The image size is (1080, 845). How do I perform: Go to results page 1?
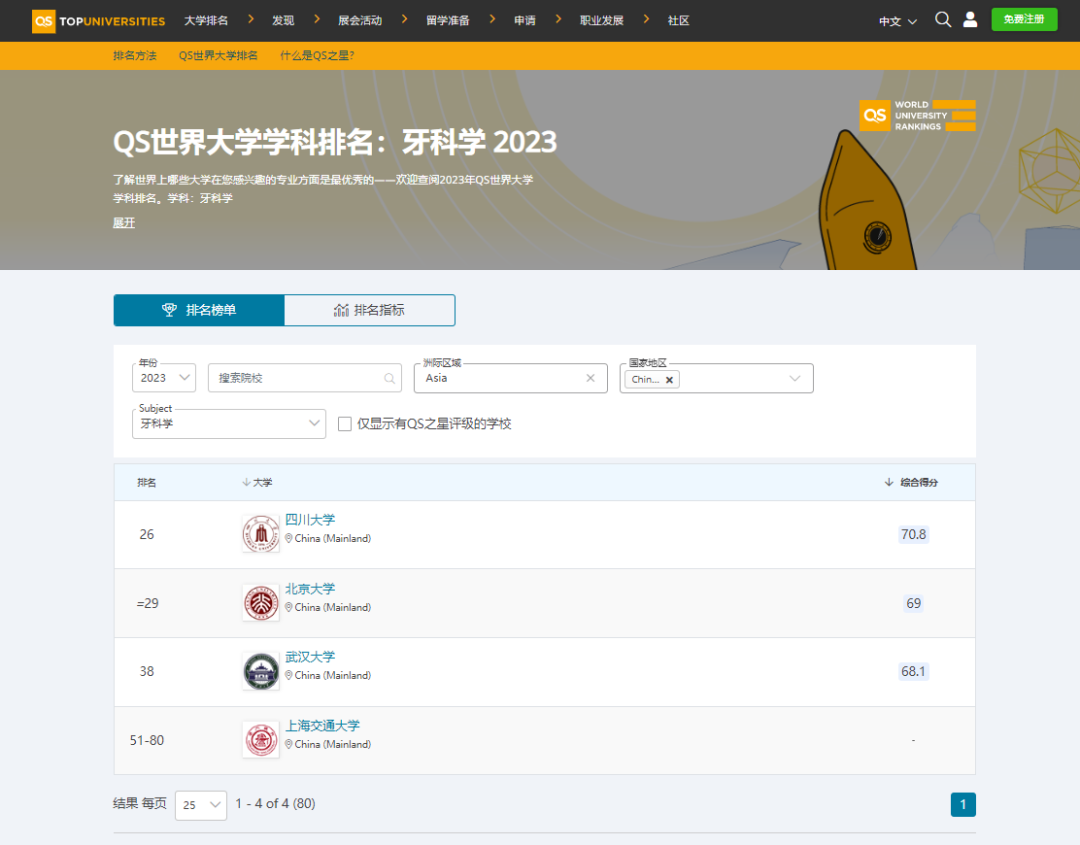pos(963,804)
